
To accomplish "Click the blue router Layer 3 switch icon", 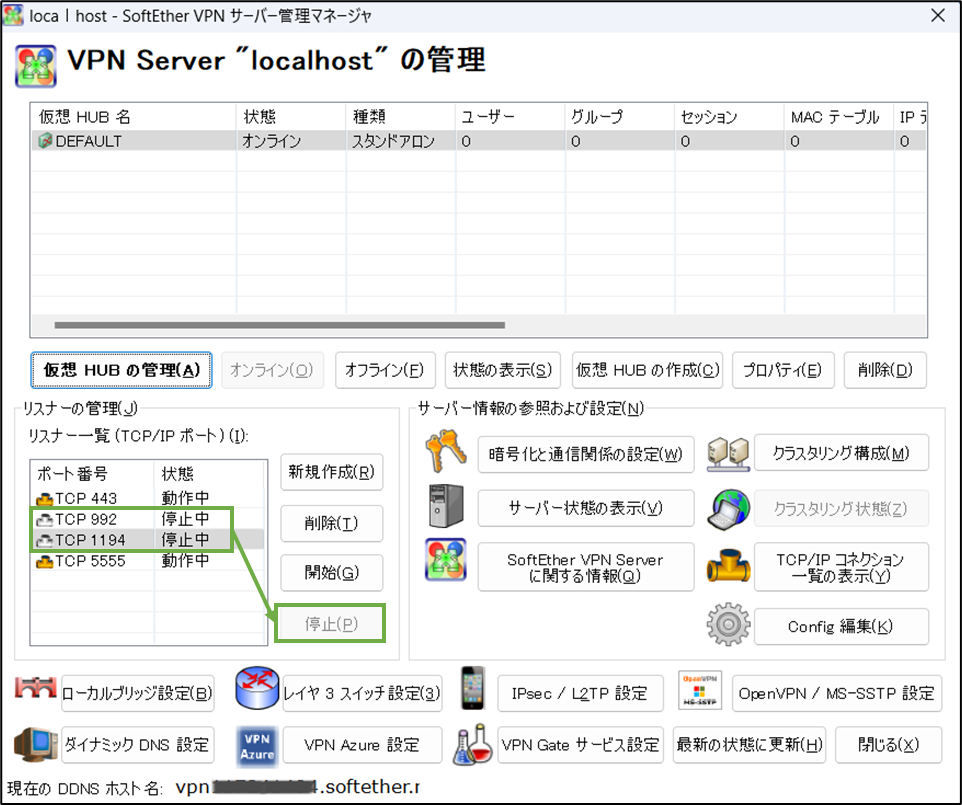I will [x=257, y=688].
